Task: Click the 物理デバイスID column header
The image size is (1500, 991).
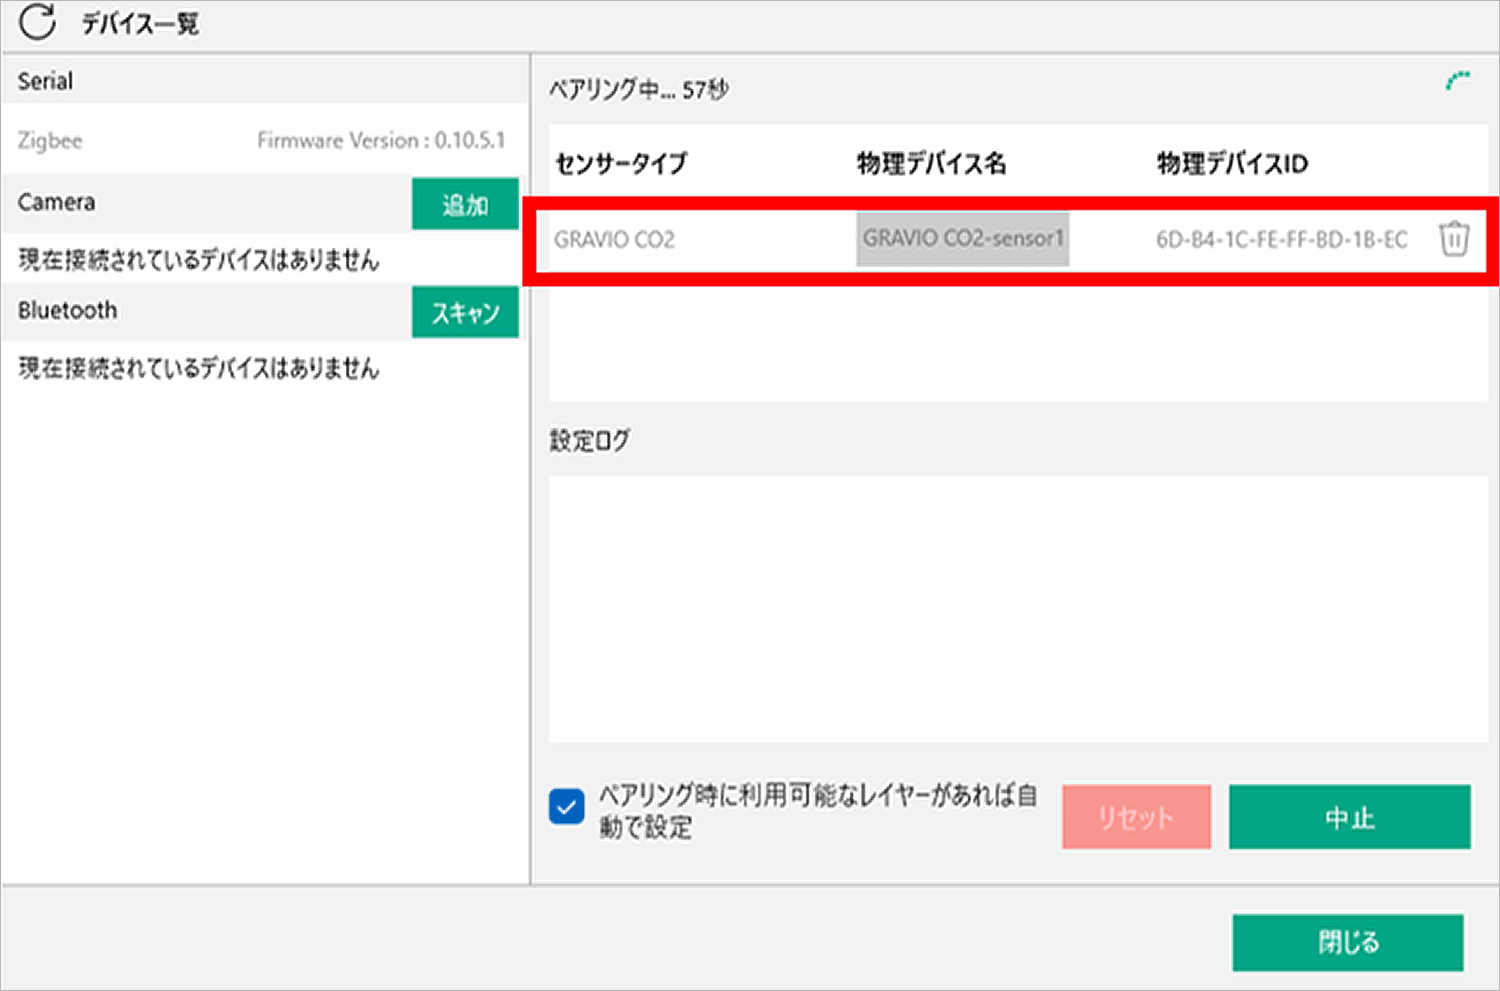Action: click(x=1232, y=163)
